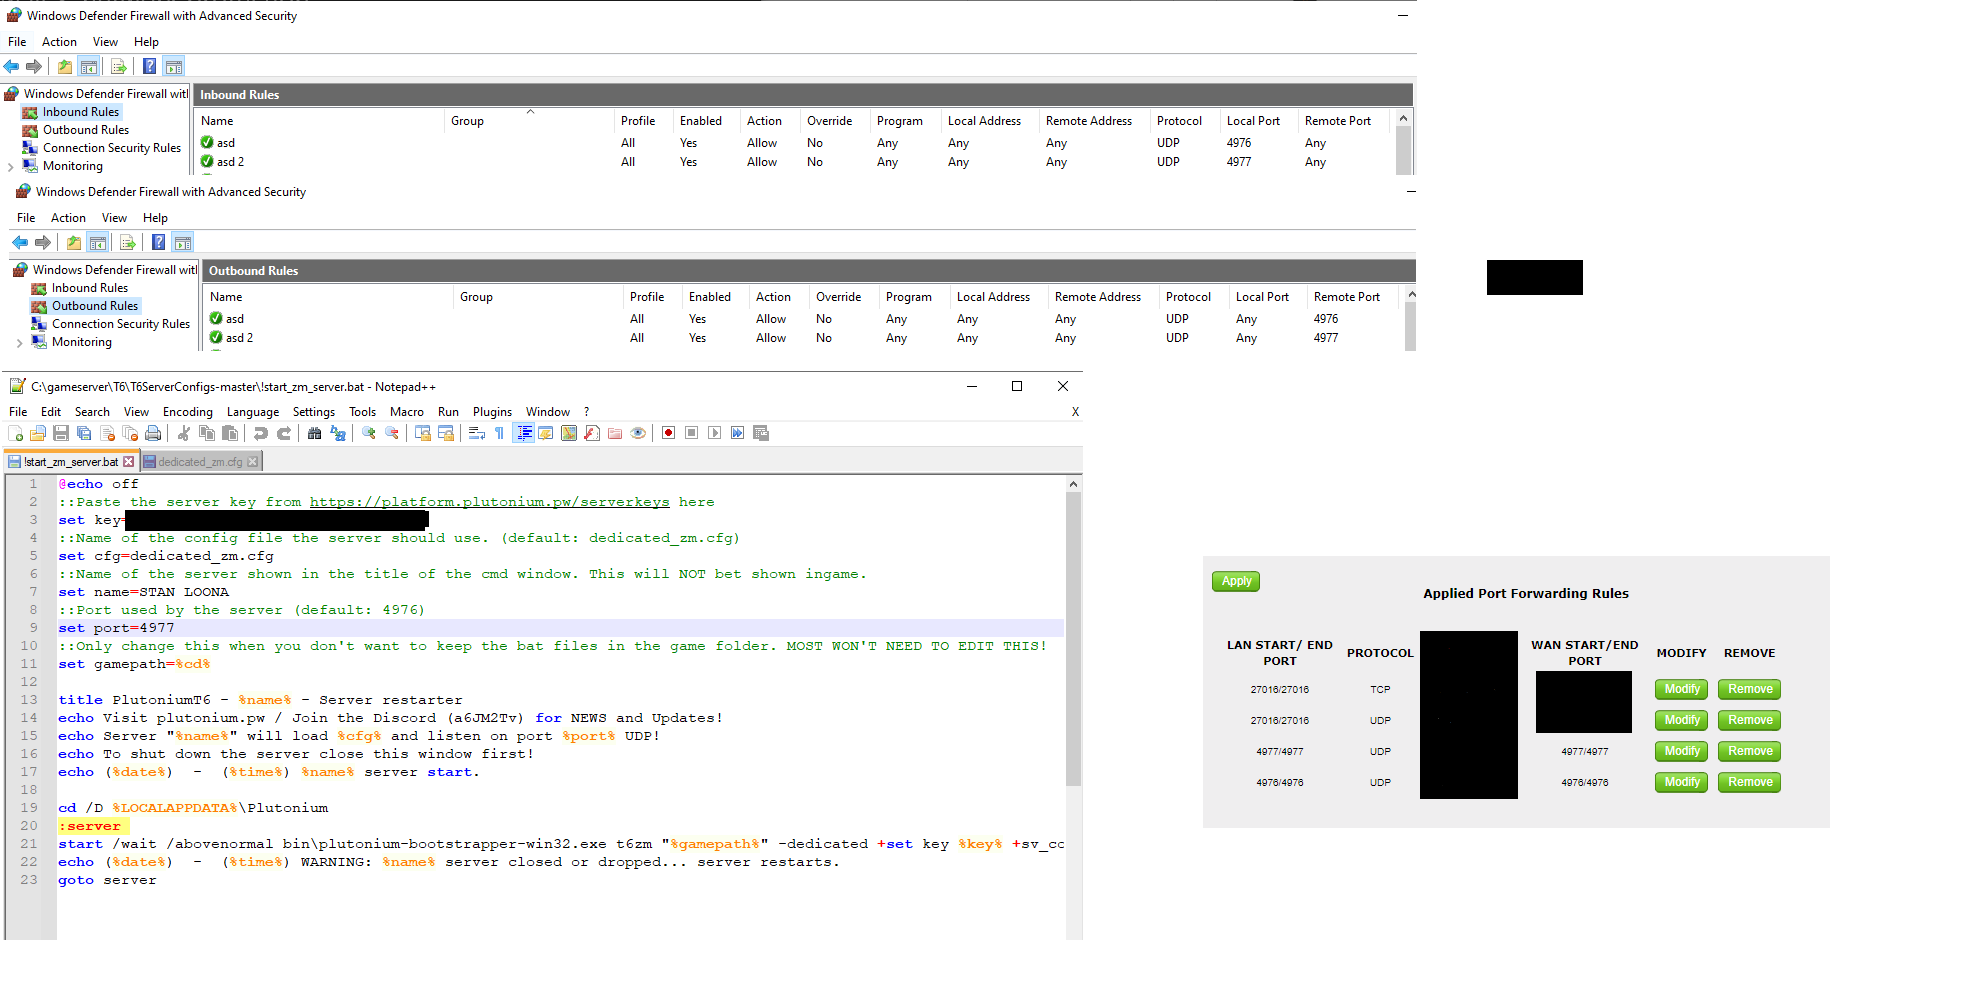Expand Monitoring node in top Firewall tree
The image size is (1974, 1004).
click(11, 167)
